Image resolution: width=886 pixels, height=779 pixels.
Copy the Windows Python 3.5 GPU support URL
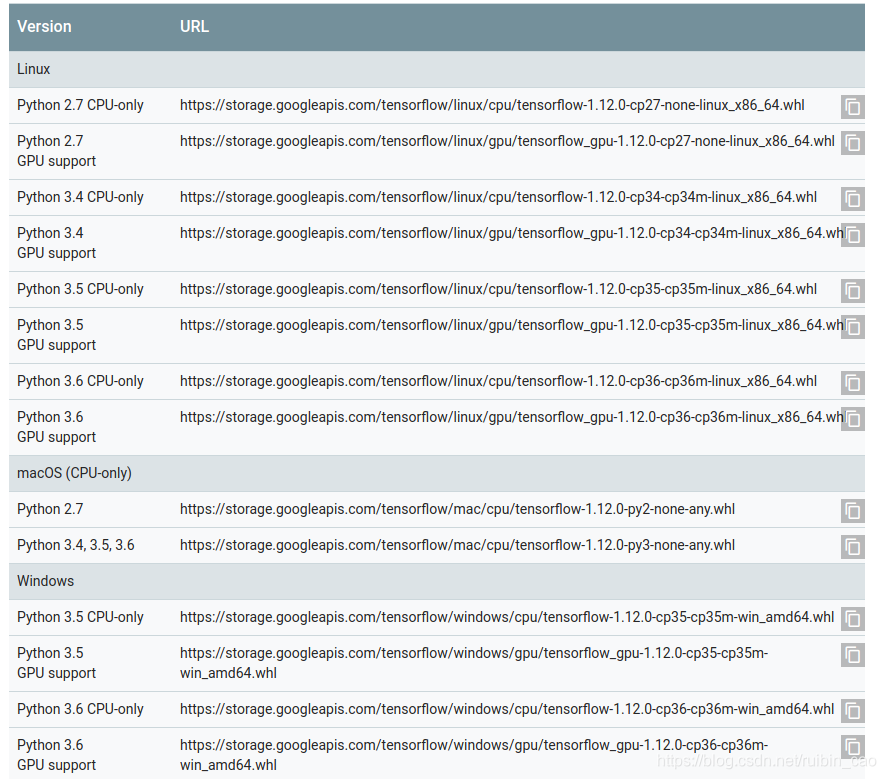[x=853, y=655]
